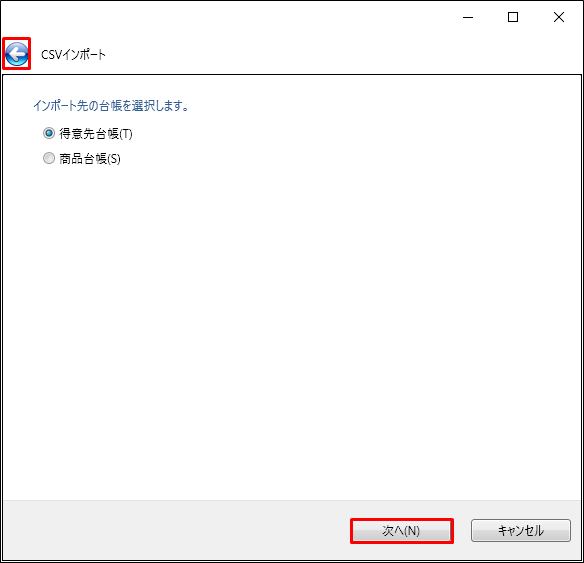Close the CSV import dialog window
The width and height of the screenshot is (584, 563).
point(559,17)
